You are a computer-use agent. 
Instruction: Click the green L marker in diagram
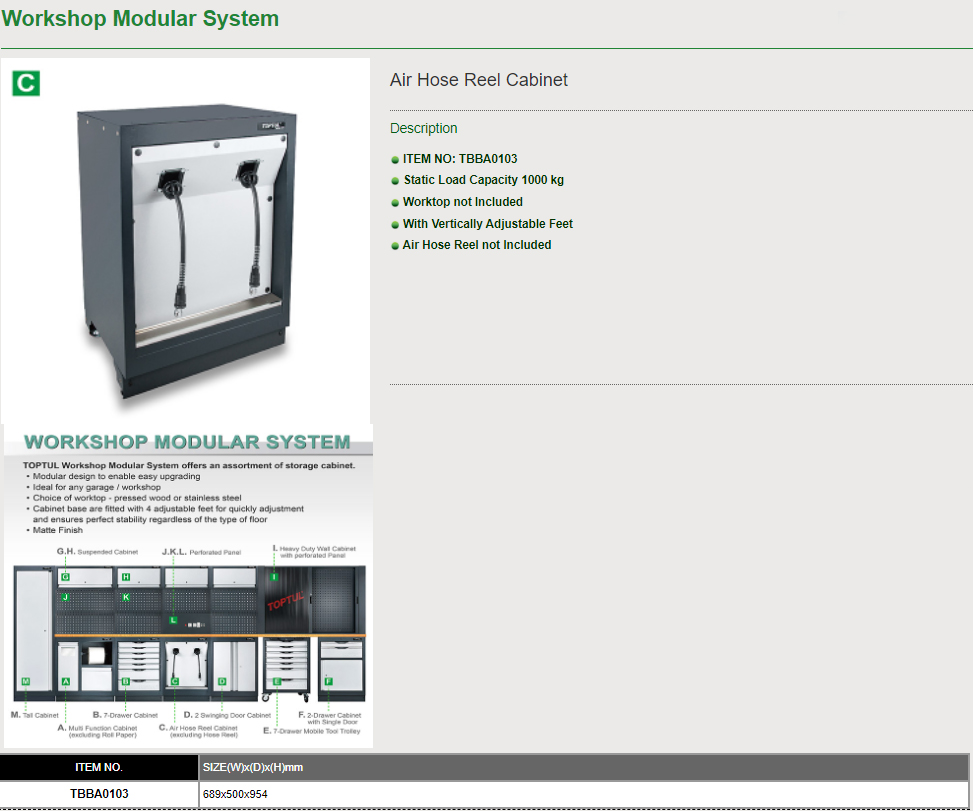click(174, 620)
